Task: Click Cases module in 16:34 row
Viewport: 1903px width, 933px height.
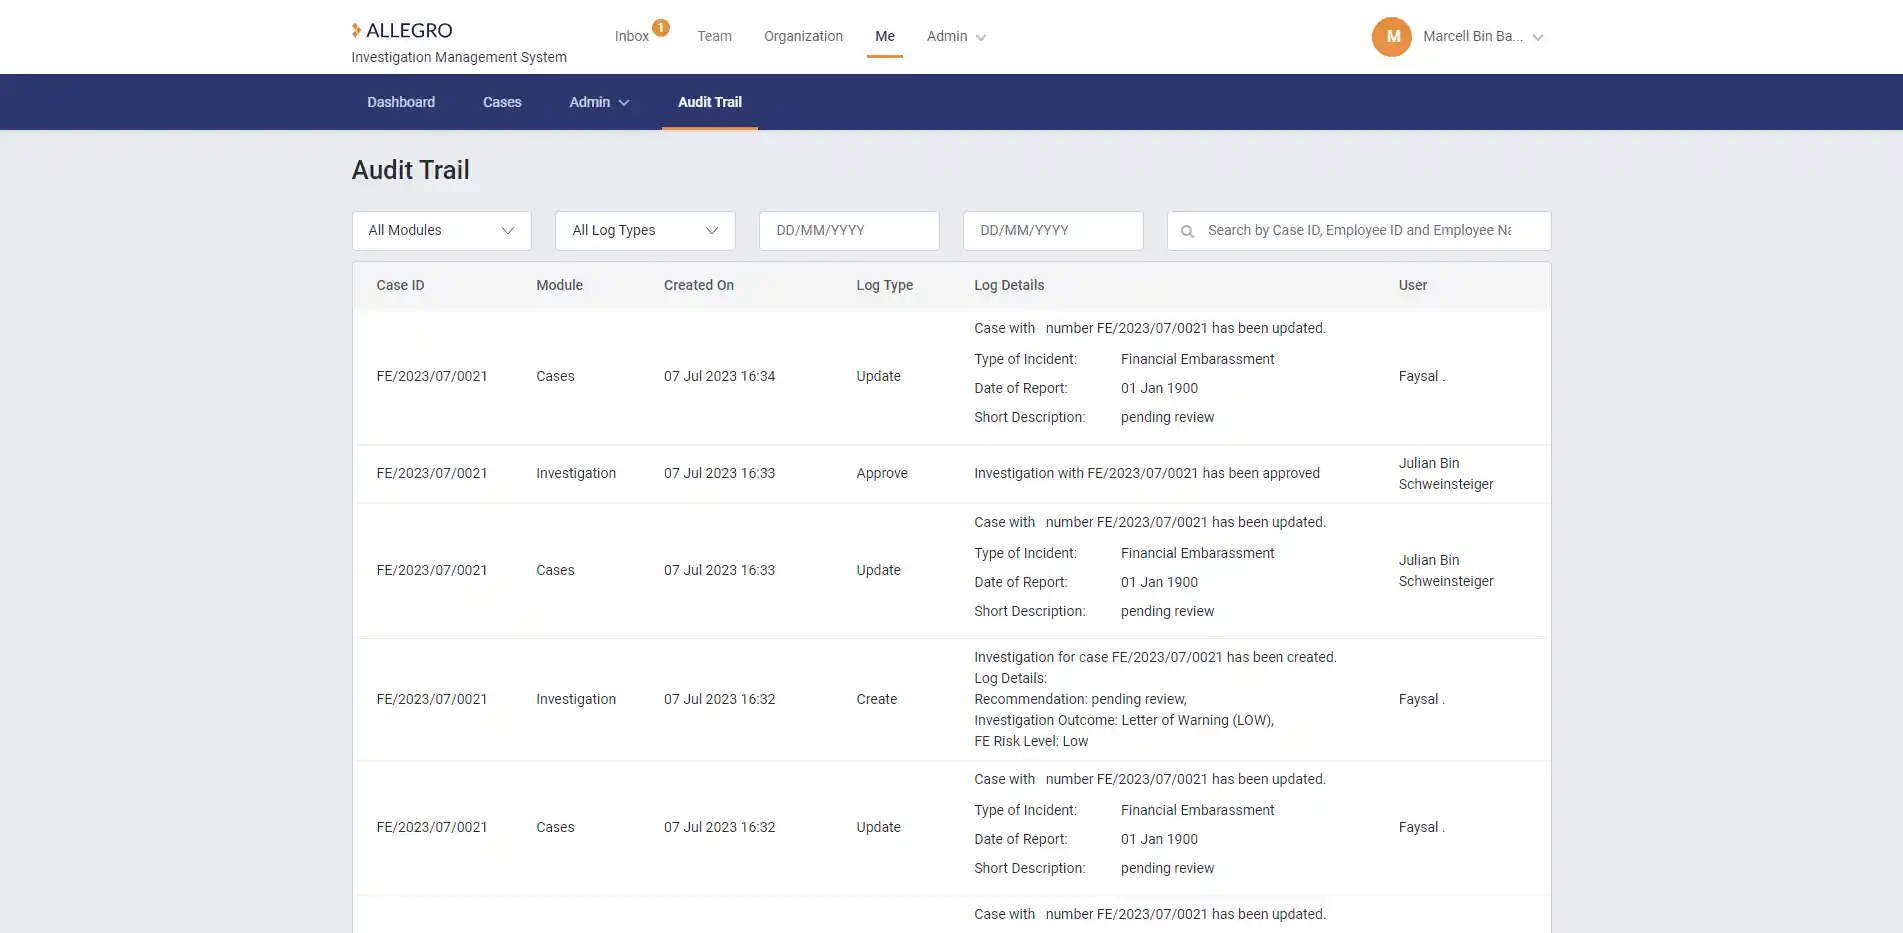Action: 555,376
